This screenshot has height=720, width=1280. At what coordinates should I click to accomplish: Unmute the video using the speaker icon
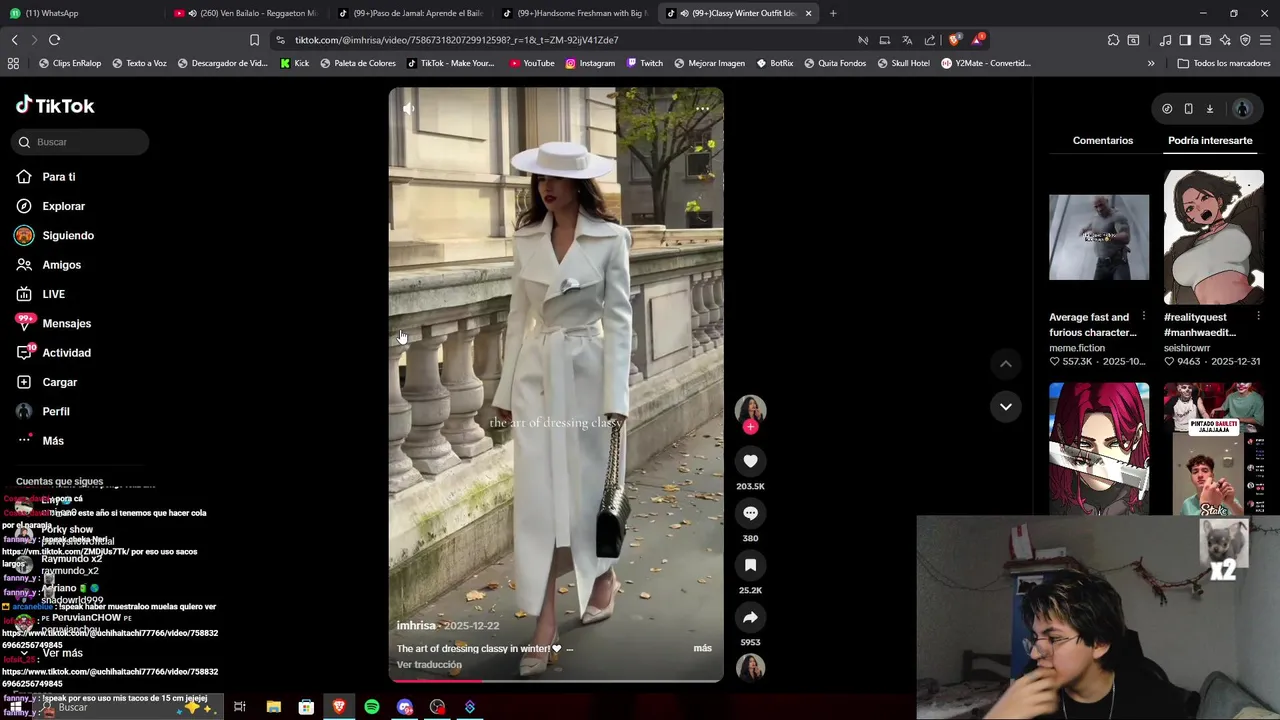408,108
